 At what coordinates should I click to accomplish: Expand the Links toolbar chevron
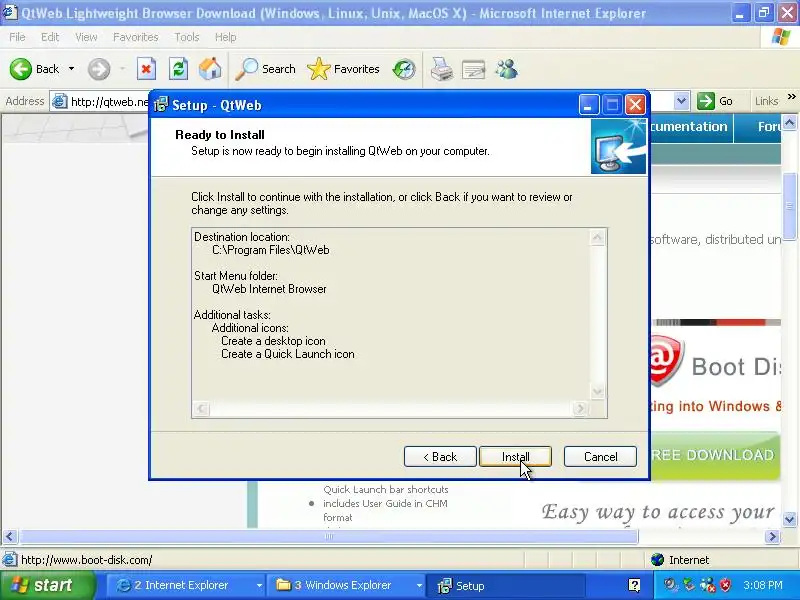[x=791, y=96]
